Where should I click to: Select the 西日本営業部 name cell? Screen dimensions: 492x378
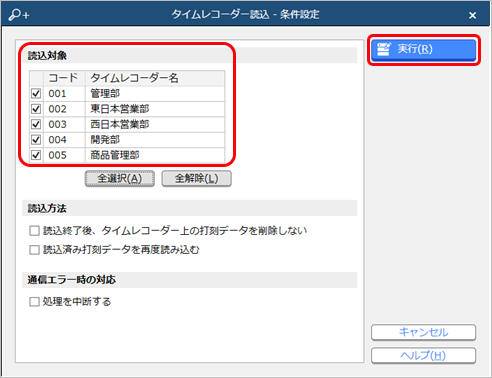(x=155, y=124)
